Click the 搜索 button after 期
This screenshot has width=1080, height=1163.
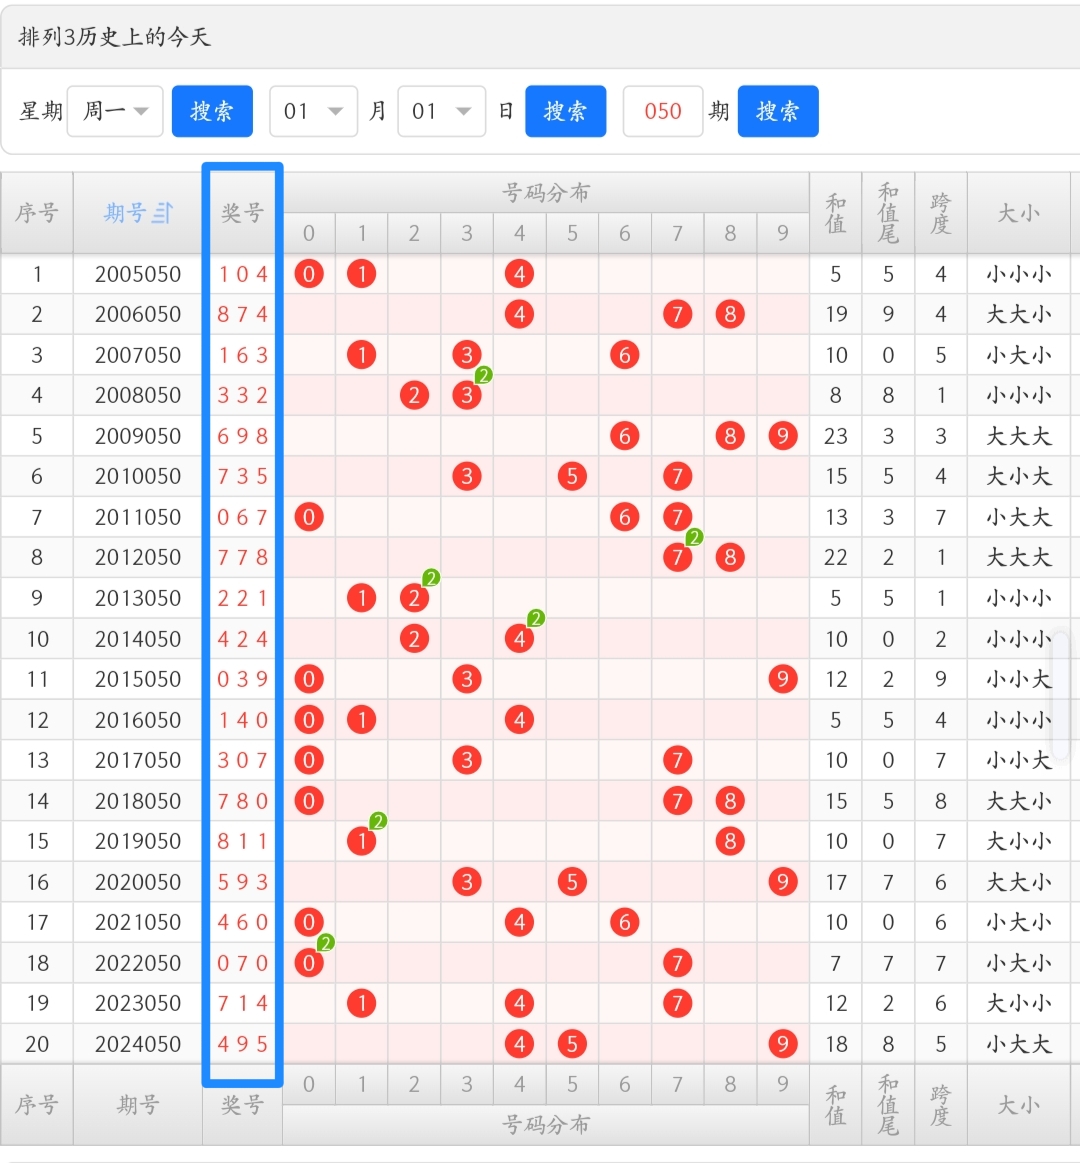click(778, 111)
